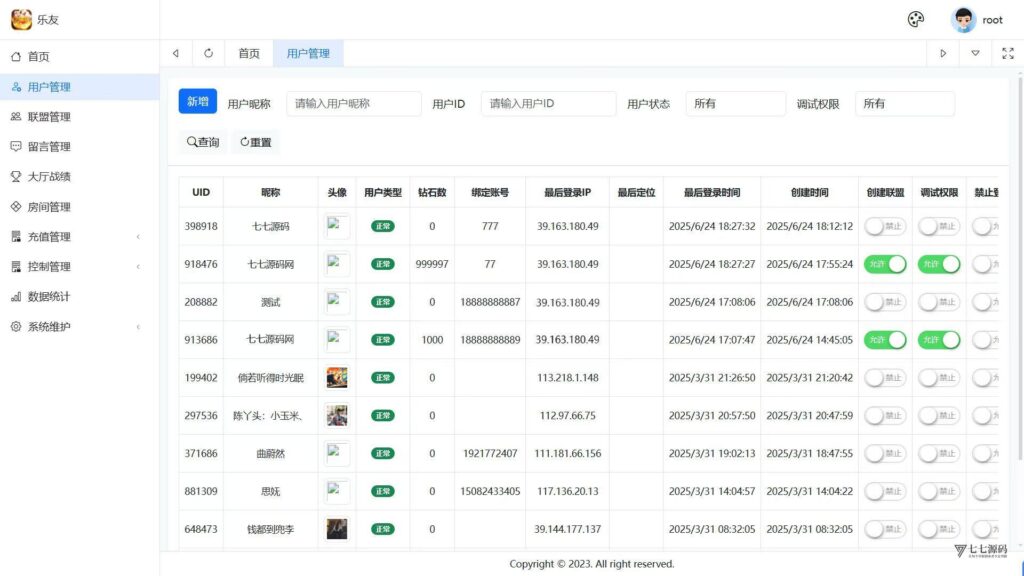Select 用户管理 in sidebar
Viewport: 1024px width, 576px height.
[80, 87]
